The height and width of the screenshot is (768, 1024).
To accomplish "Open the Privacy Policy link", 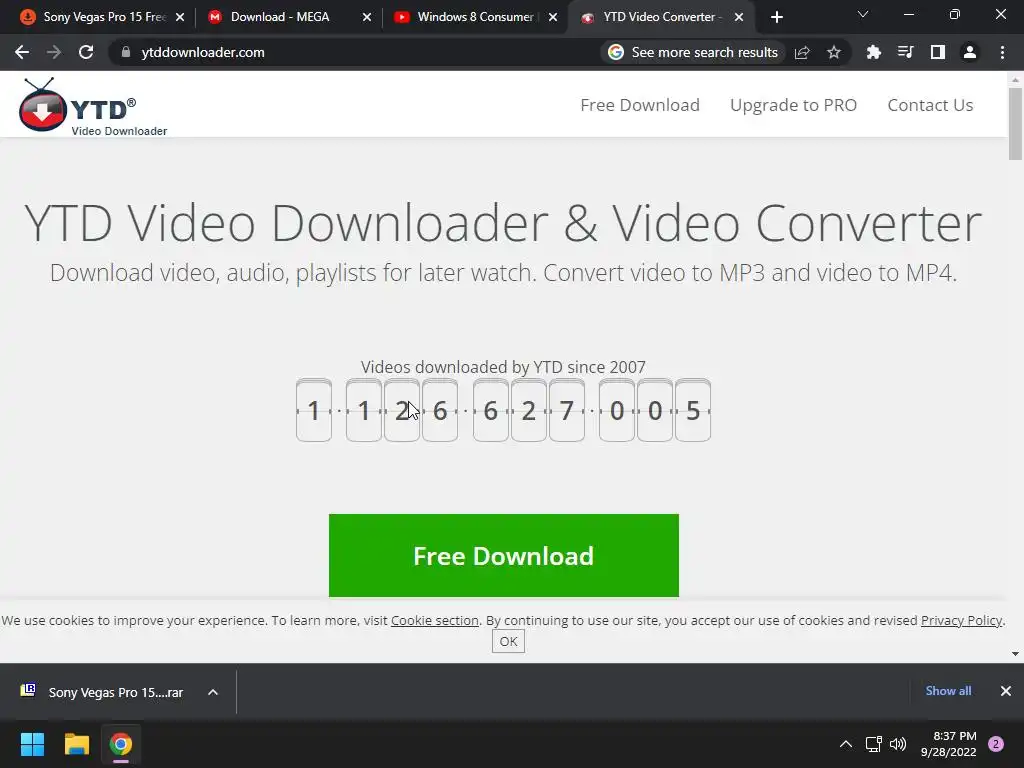I will [x=961, y=620].
